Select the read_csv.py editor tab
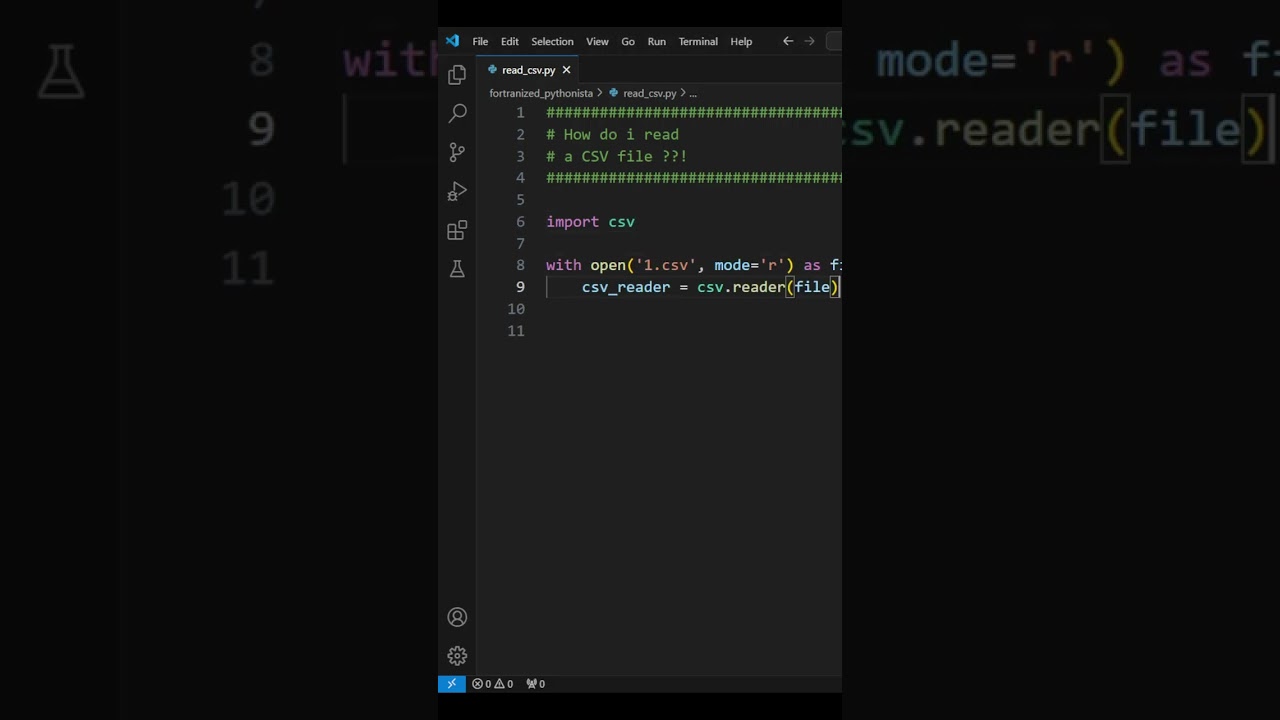 (x=528, y=70)
